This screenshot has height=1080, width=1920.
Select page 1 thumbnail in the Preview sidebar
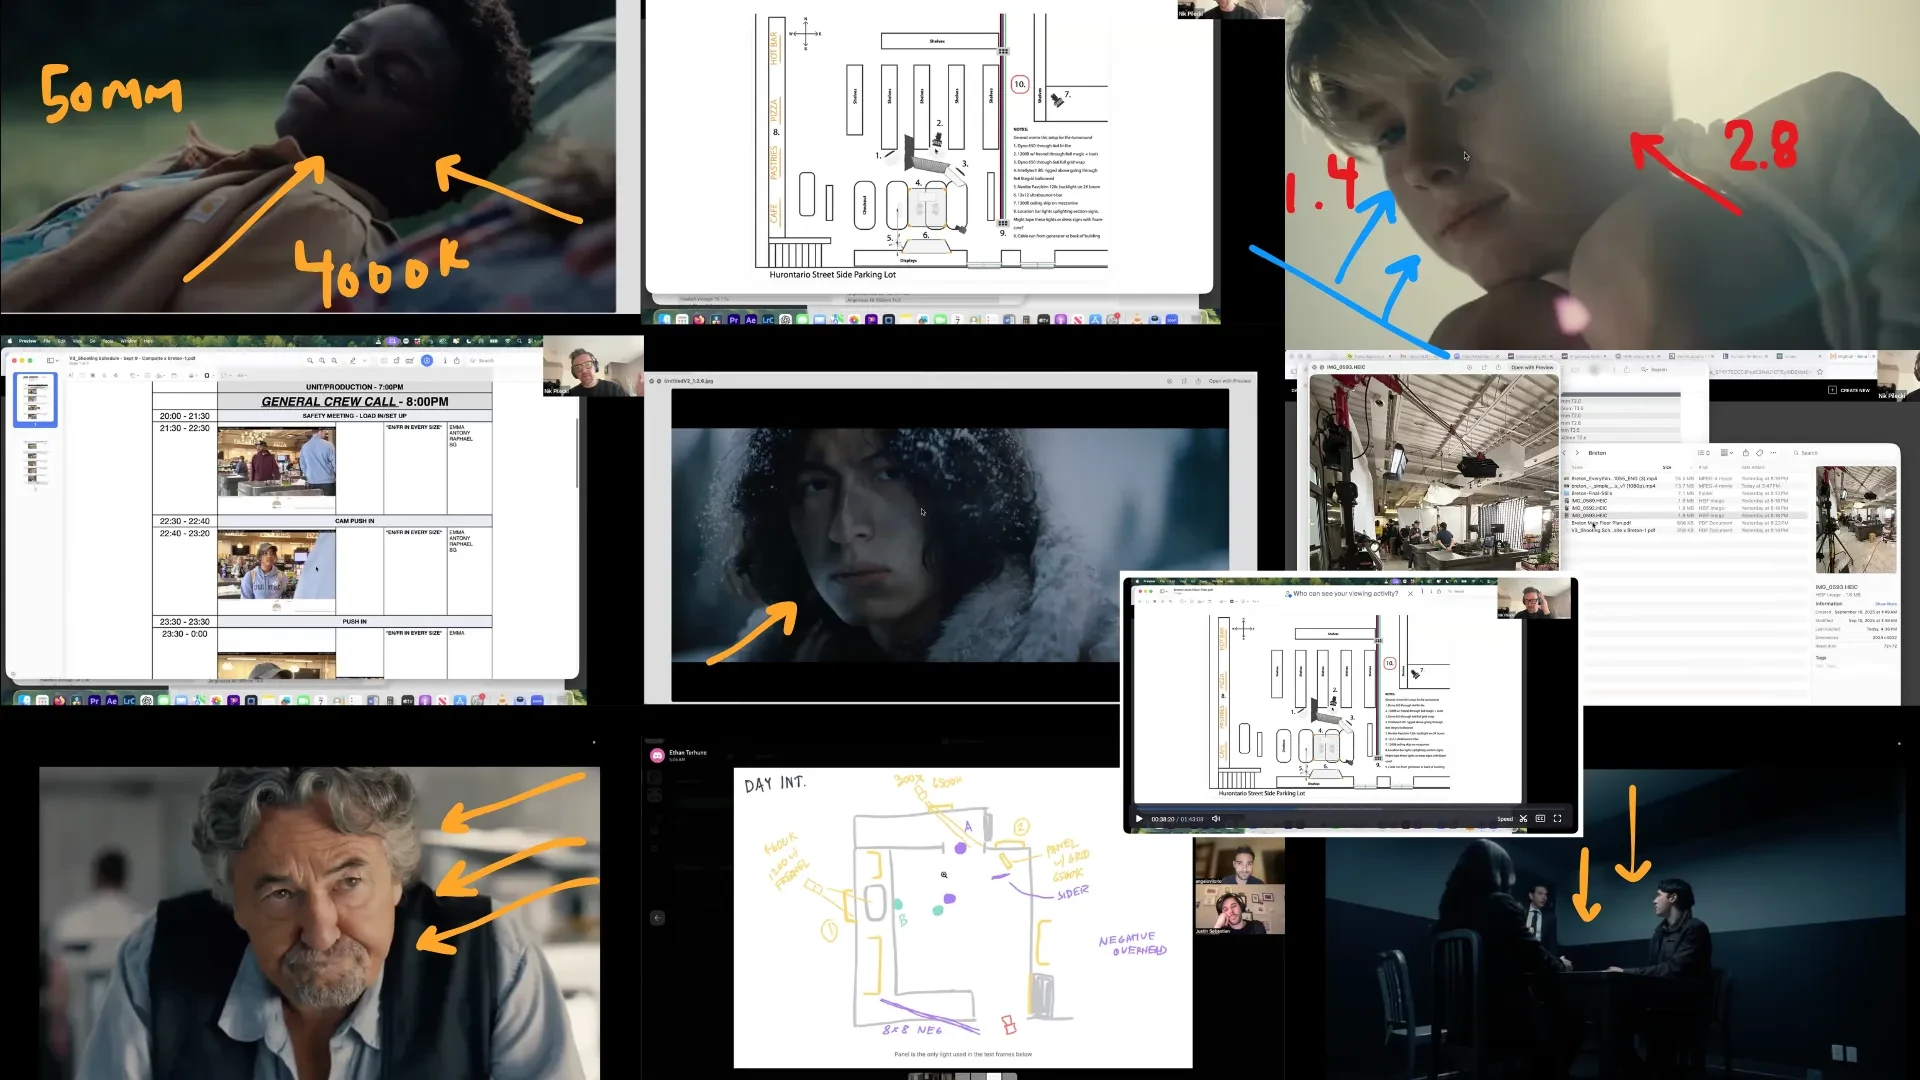pos(35,399)
